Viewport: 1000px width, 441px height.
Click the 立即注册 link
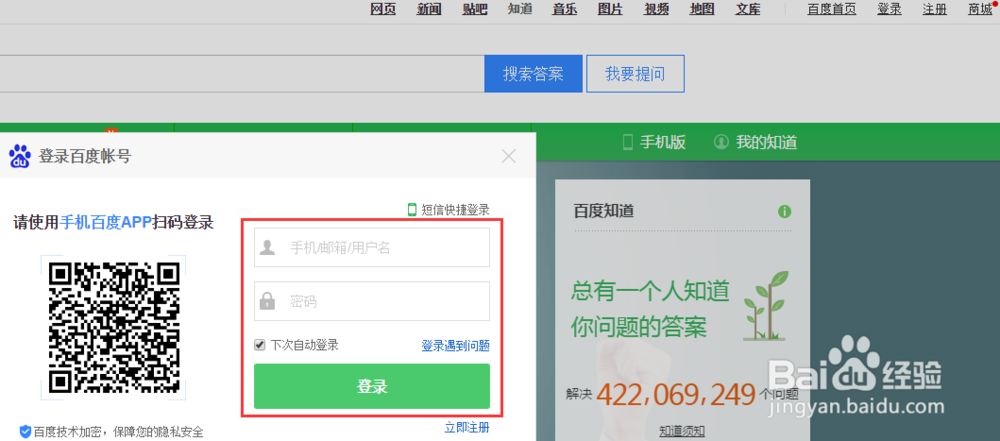(x=467, y=428)
